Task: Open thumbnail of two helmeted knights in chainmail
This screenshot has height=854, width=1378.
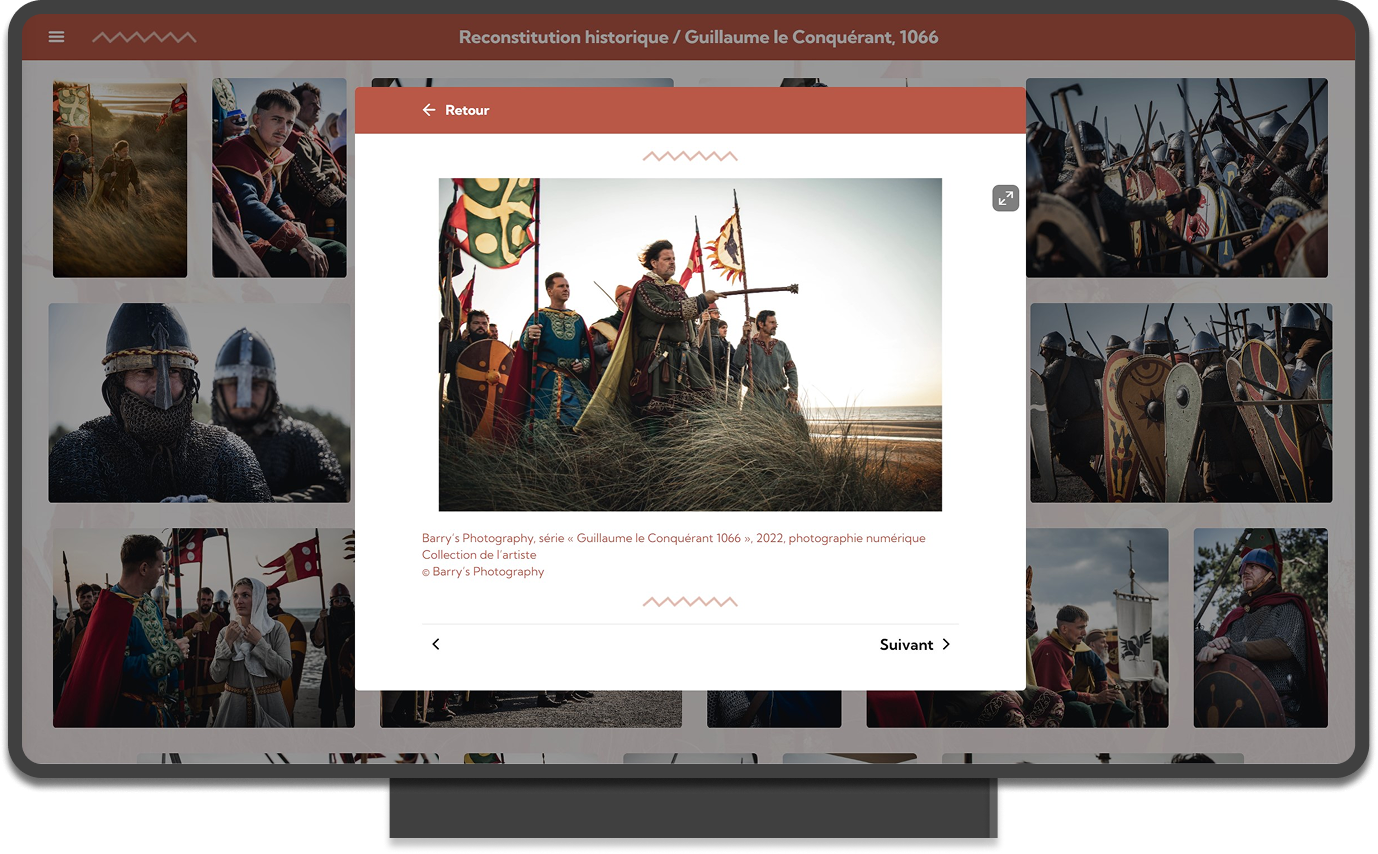Action: [199, 402]
